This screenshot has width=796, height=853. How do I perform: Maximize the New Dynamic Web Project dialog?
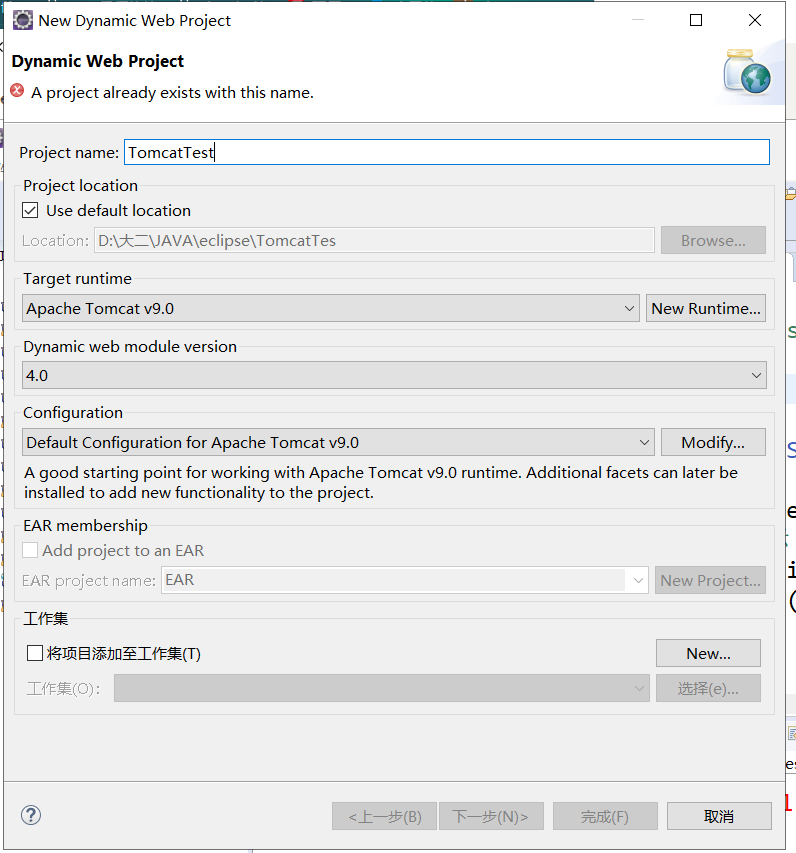(x=696, y=21)
